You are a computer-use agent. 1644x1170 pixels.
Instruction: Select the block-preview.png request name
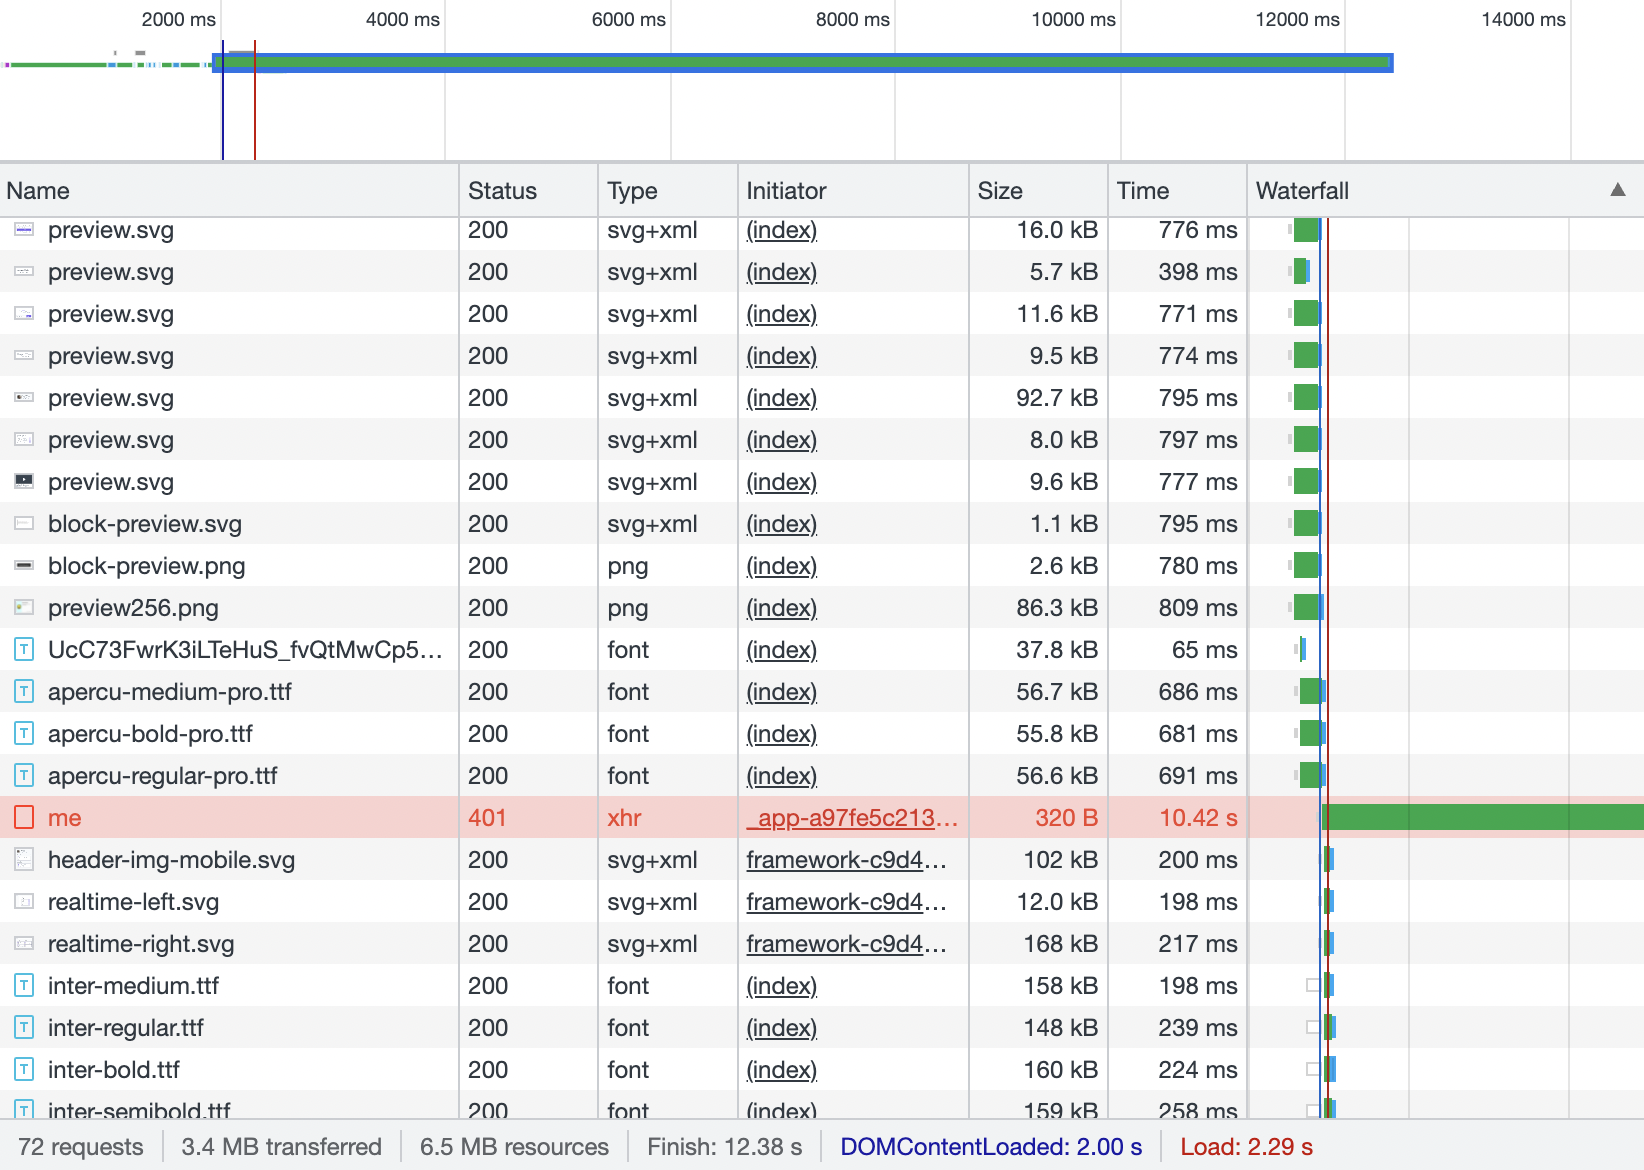click(x=147, y=565)
